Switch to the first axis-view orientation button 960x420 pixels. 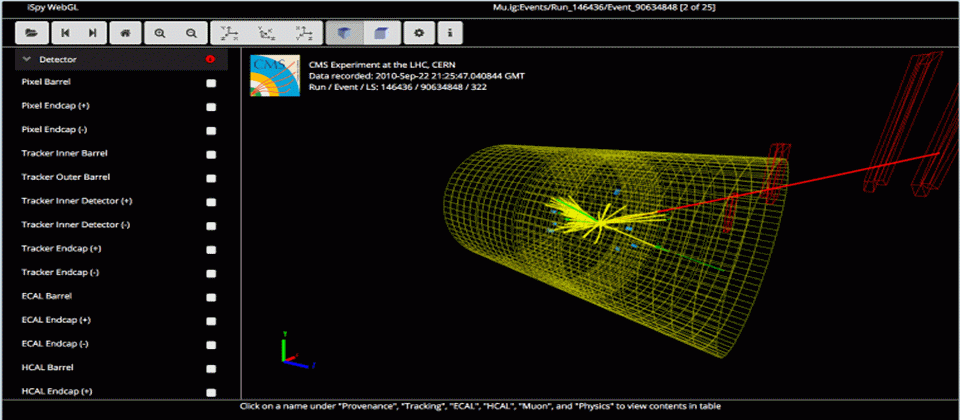coord(228,33)
